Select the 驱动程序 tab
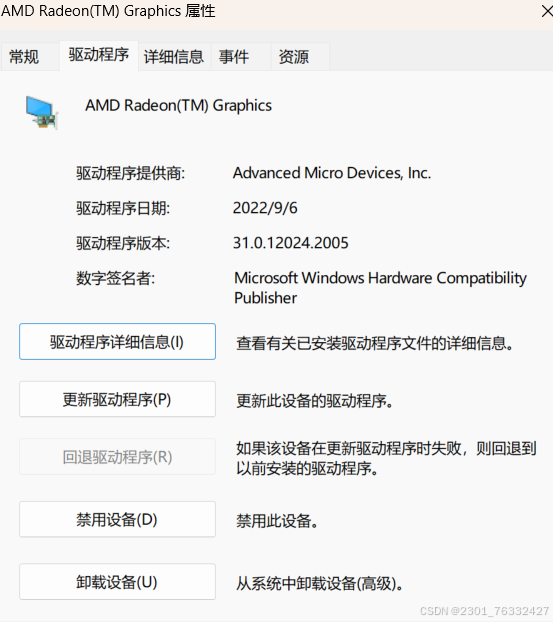 [x=99, y=55]
